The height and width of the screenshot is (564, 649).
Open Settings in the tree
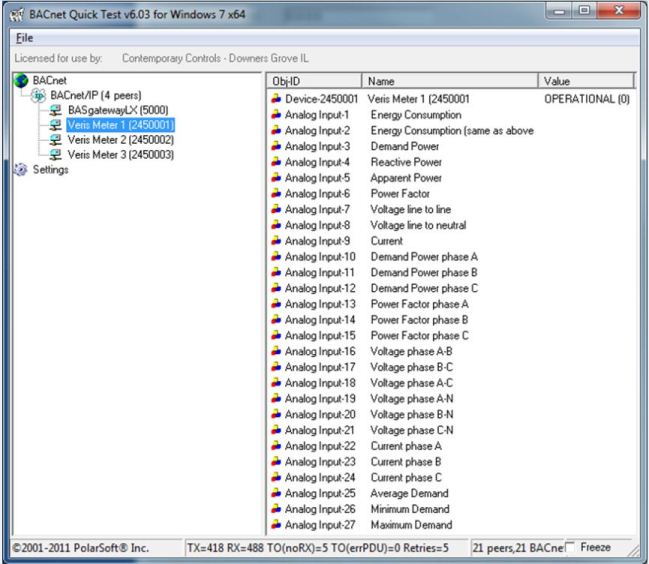[x=50, y=170]
